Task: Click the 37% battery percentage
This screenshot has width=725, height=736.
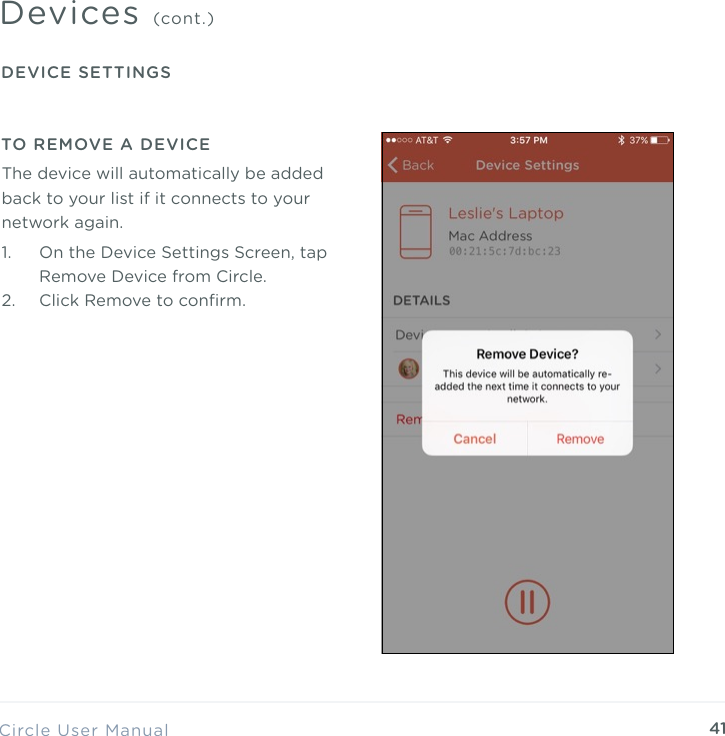Action: [638, 140]
